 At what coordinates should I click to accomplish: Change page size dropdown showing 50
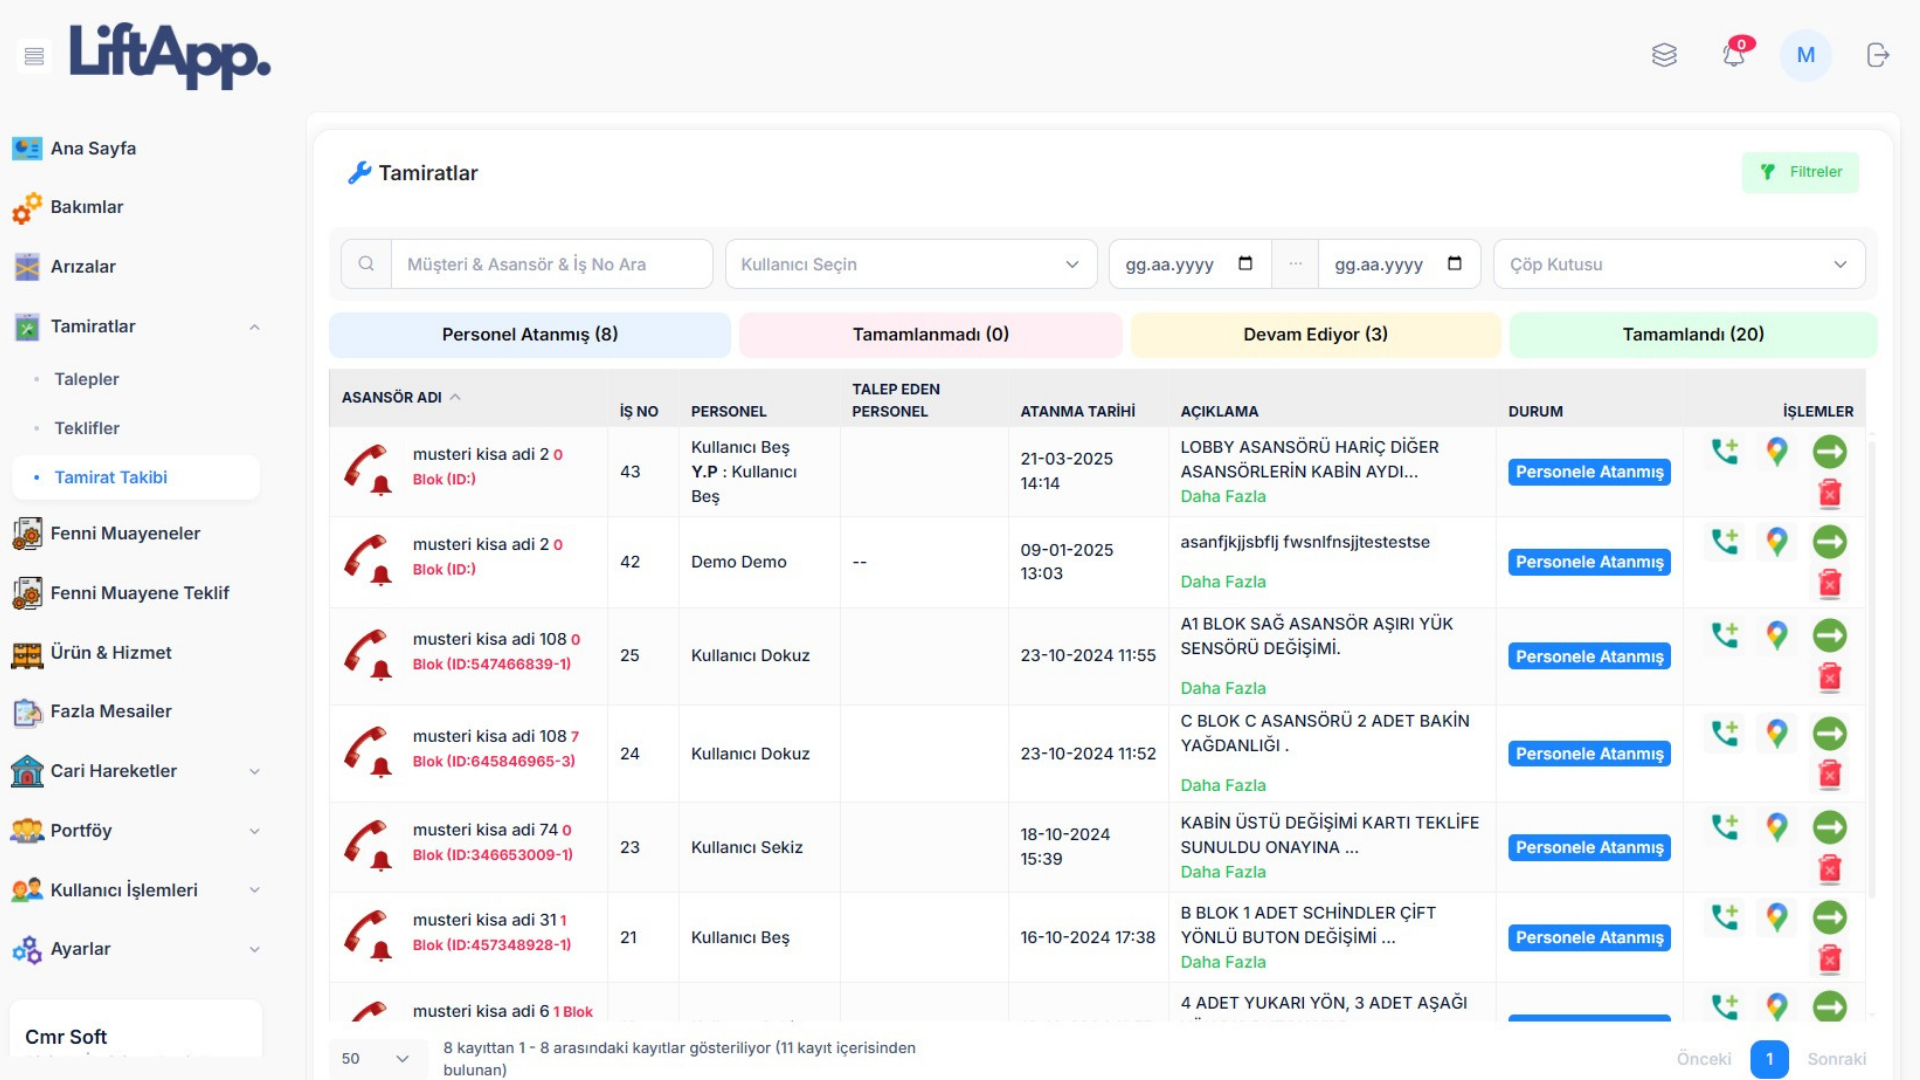[375, 1058]
